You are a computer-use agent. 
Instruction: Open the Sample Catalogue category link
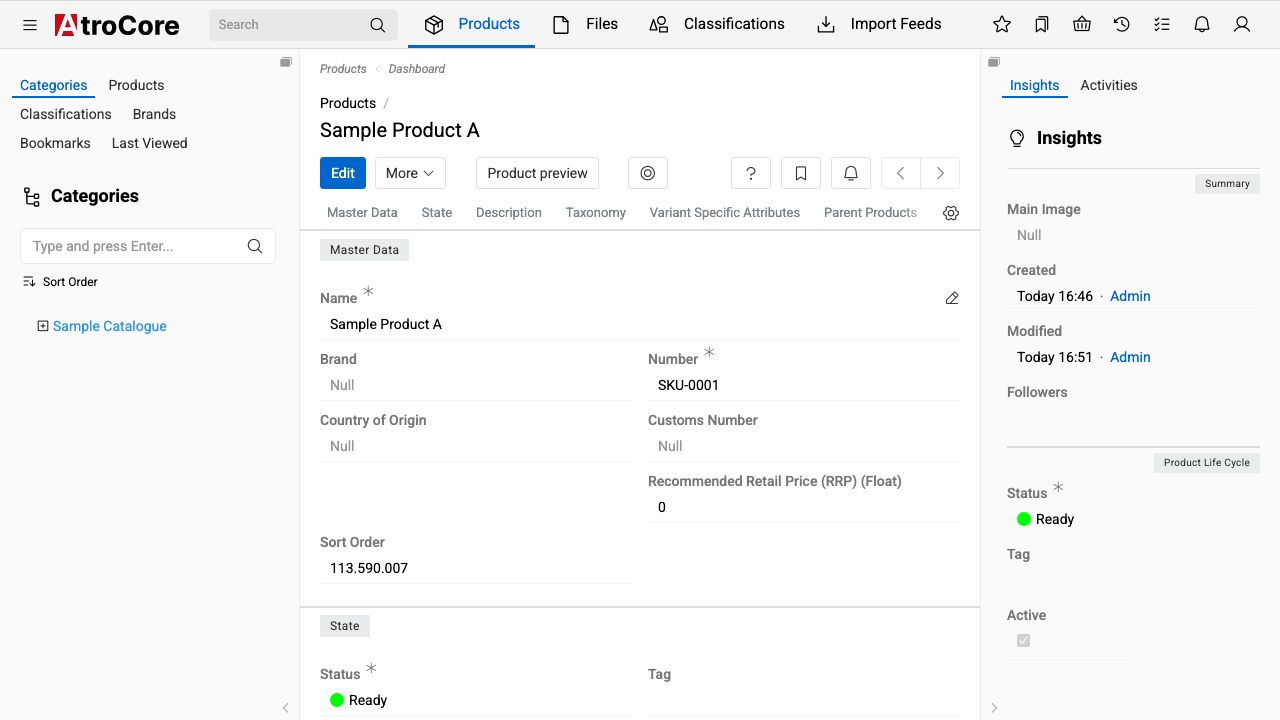click(x=110, y=326)
